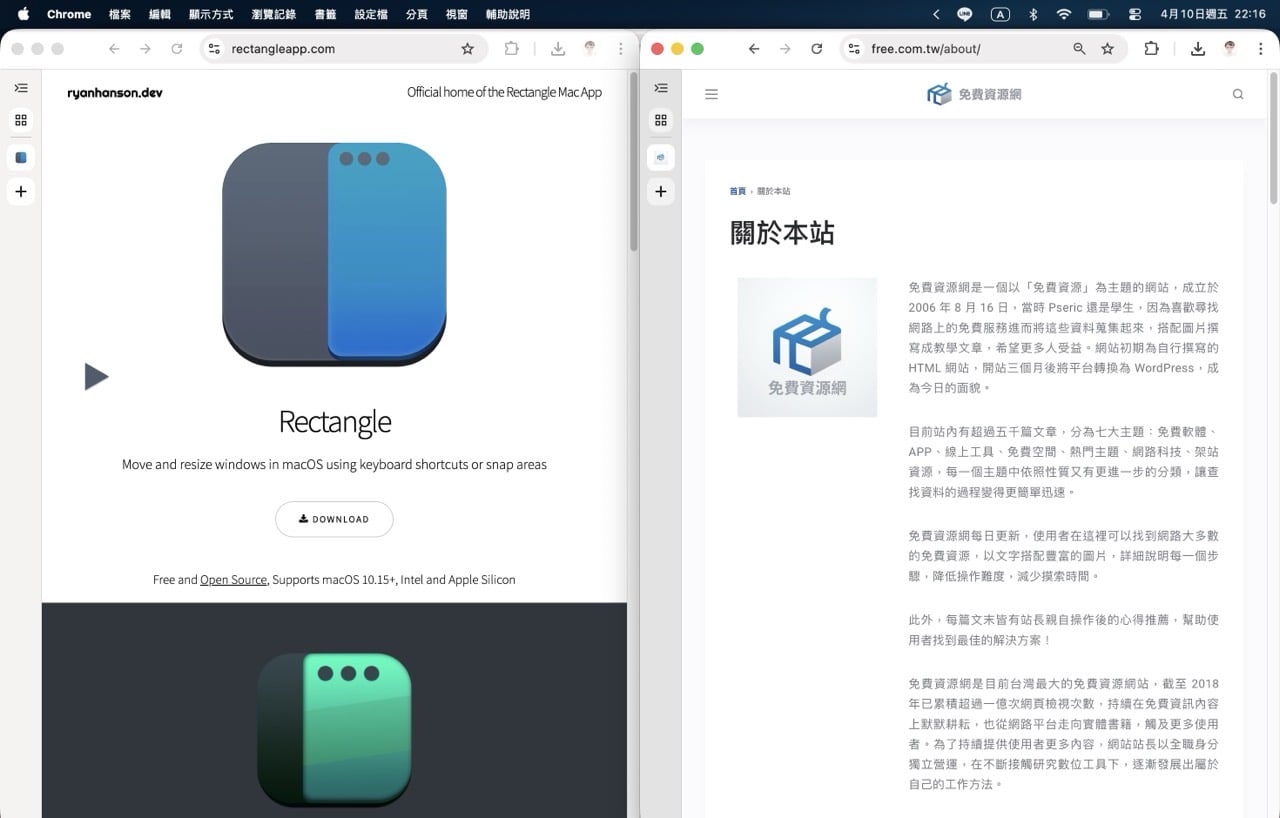The image size is (1280, 818).
Task: Open search magnifier on 免費資源網 header
Action: point(1238,94)
